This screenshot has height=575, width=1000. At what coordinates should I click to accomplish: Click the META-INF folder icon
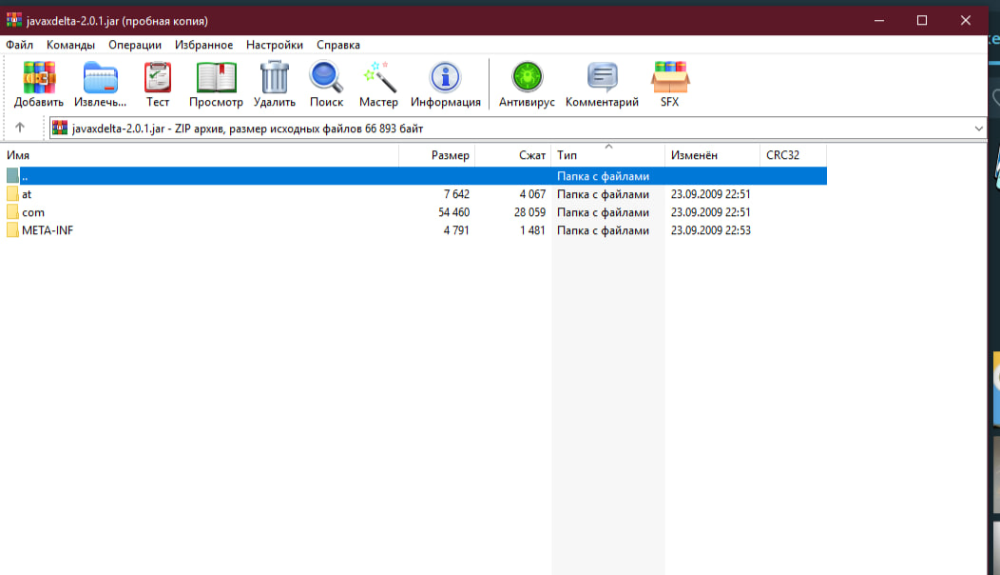(x=13, y=230)
